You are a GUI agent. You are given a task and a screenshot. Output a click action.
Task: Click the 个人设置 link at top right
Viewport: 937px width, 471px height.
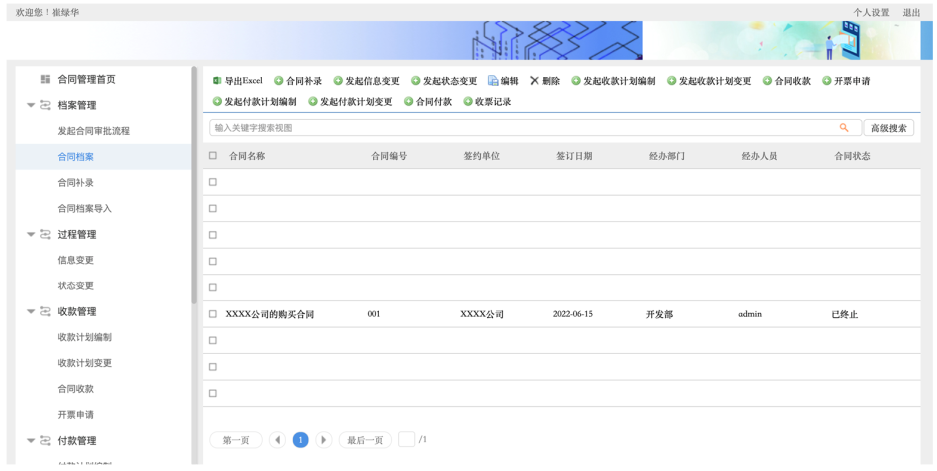[870, 12]
